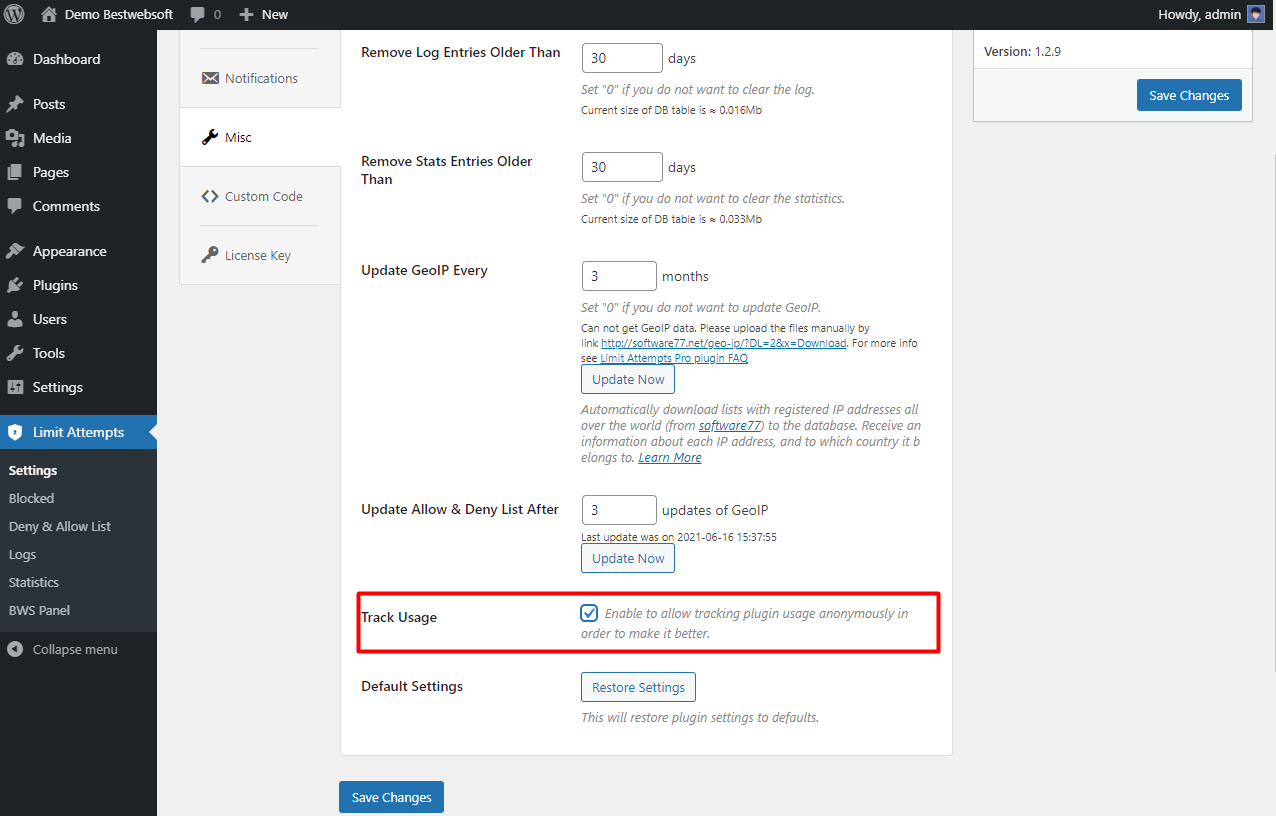Viewport: 1276px width, 816px height.
Task: Click the Appearance brush icon
Action: [15, 251]
